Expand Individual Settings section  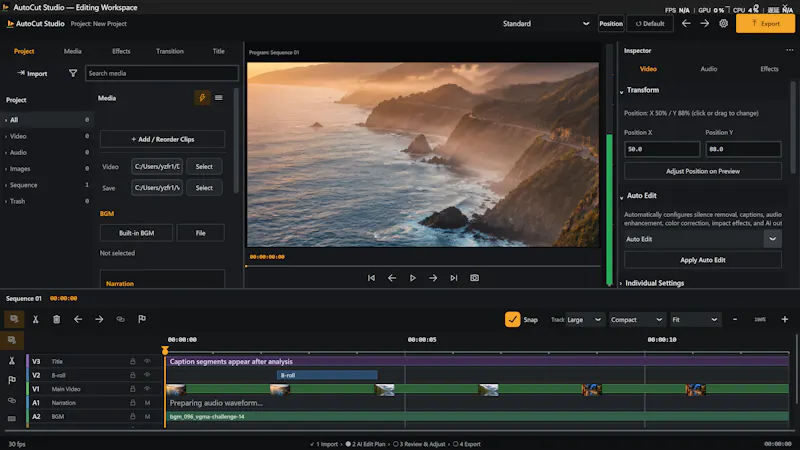pos(621,283)
